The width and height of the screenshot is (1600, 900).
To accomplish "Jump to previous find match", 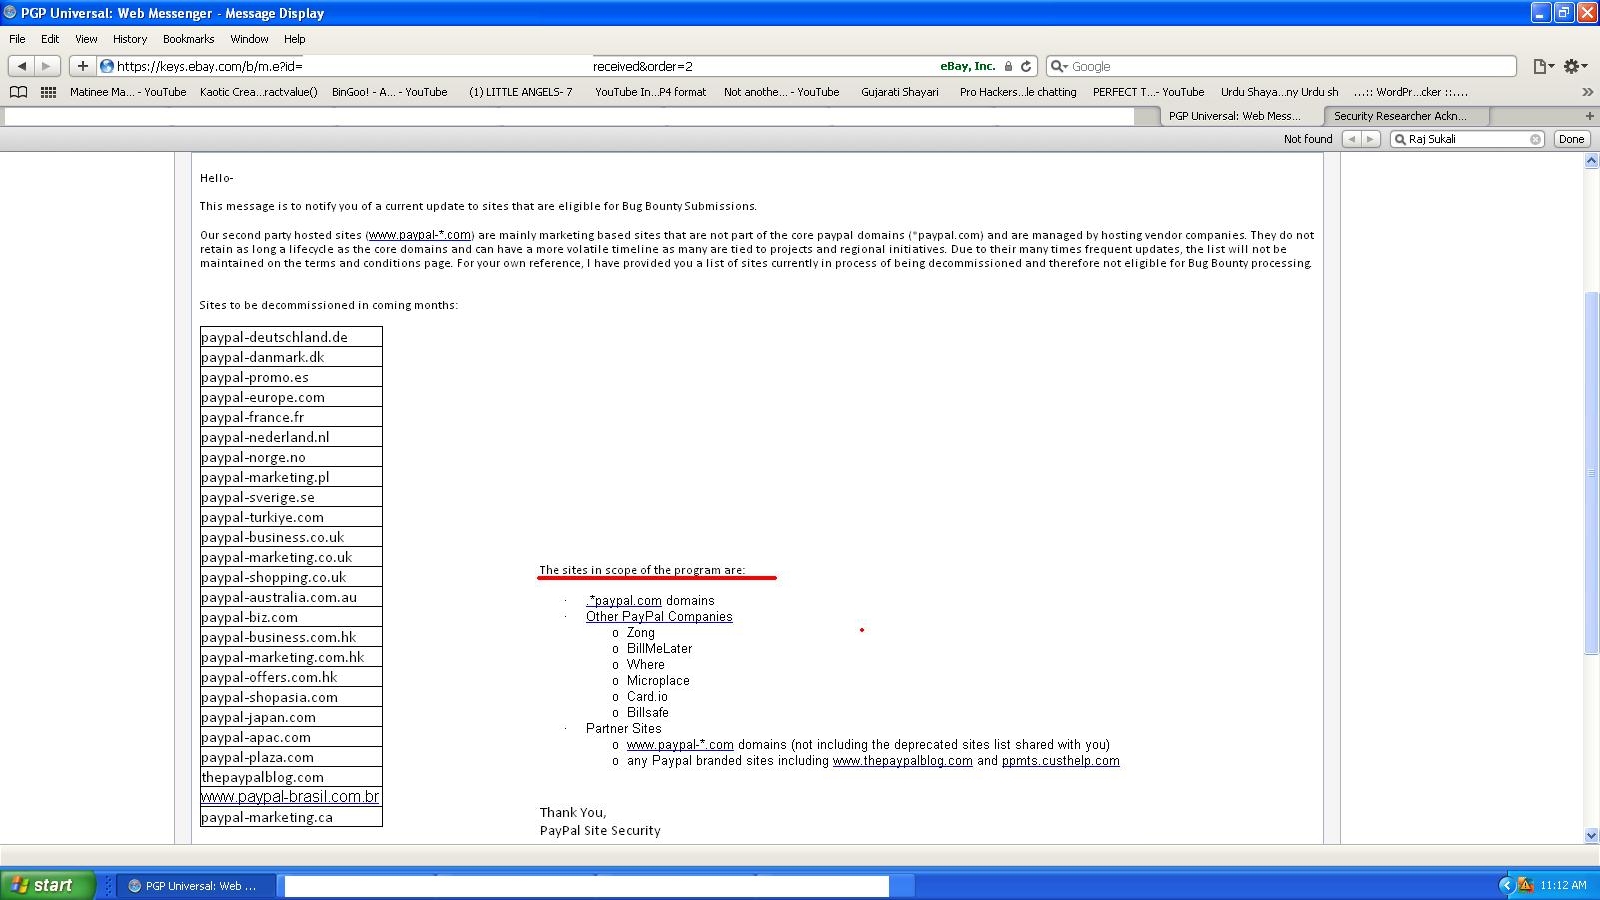I will (1351, 139).
